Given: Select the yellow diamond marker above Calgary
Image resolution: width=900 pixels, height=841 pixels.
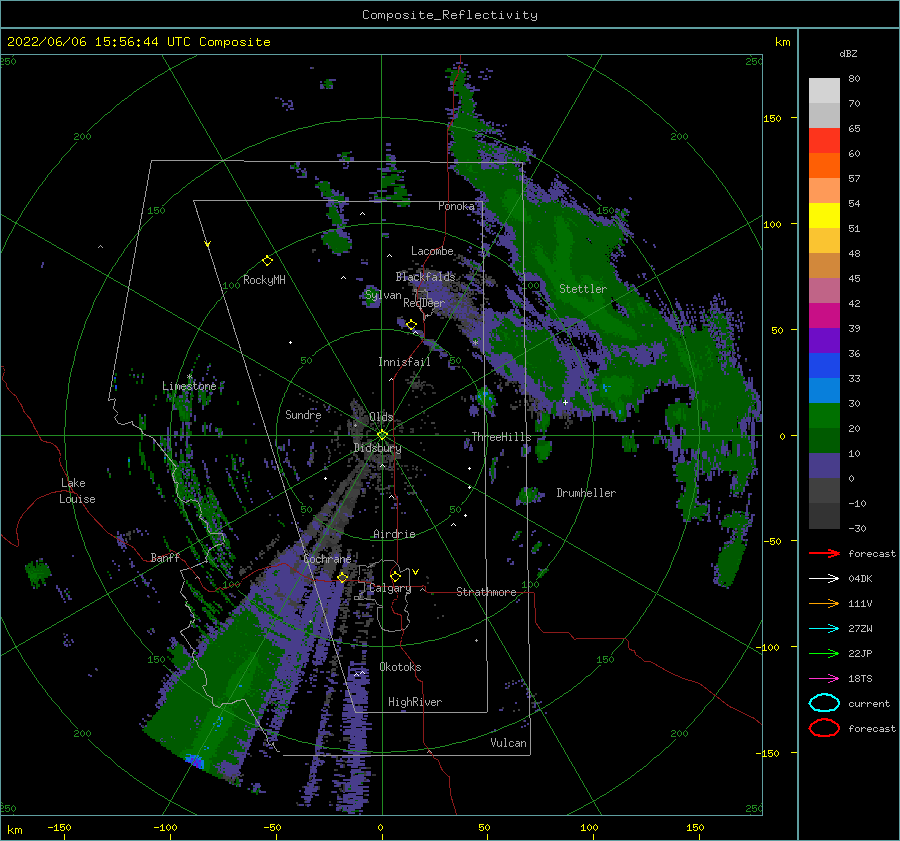Looking at the screenshot, I should (395, 576).
